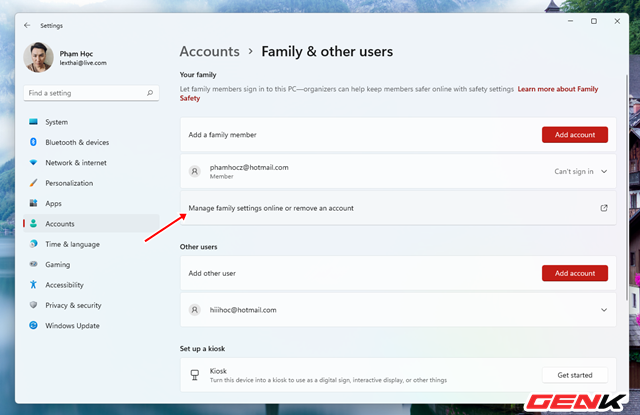Viewport: 640px width, 415px height.
Task: Open Gaming settings
Action: (91, 264)
